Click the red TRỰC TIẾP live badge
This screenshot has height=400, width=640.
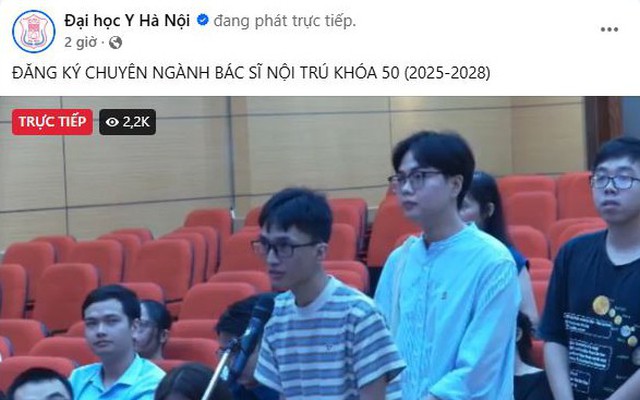coord(52,122)
